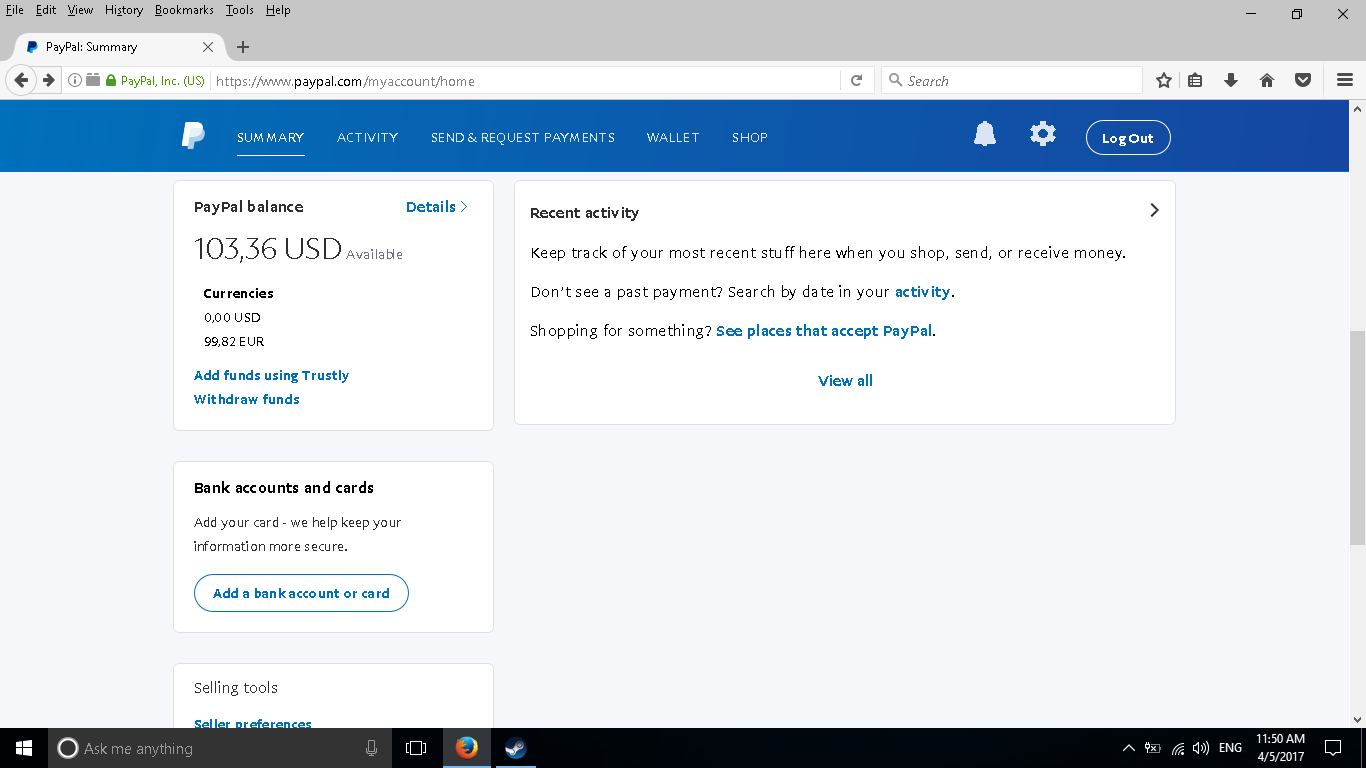Open Send & Request Payments tab
Image resolution: width=1366 pixels, height=768 pixels.
[x=523, y=138]
